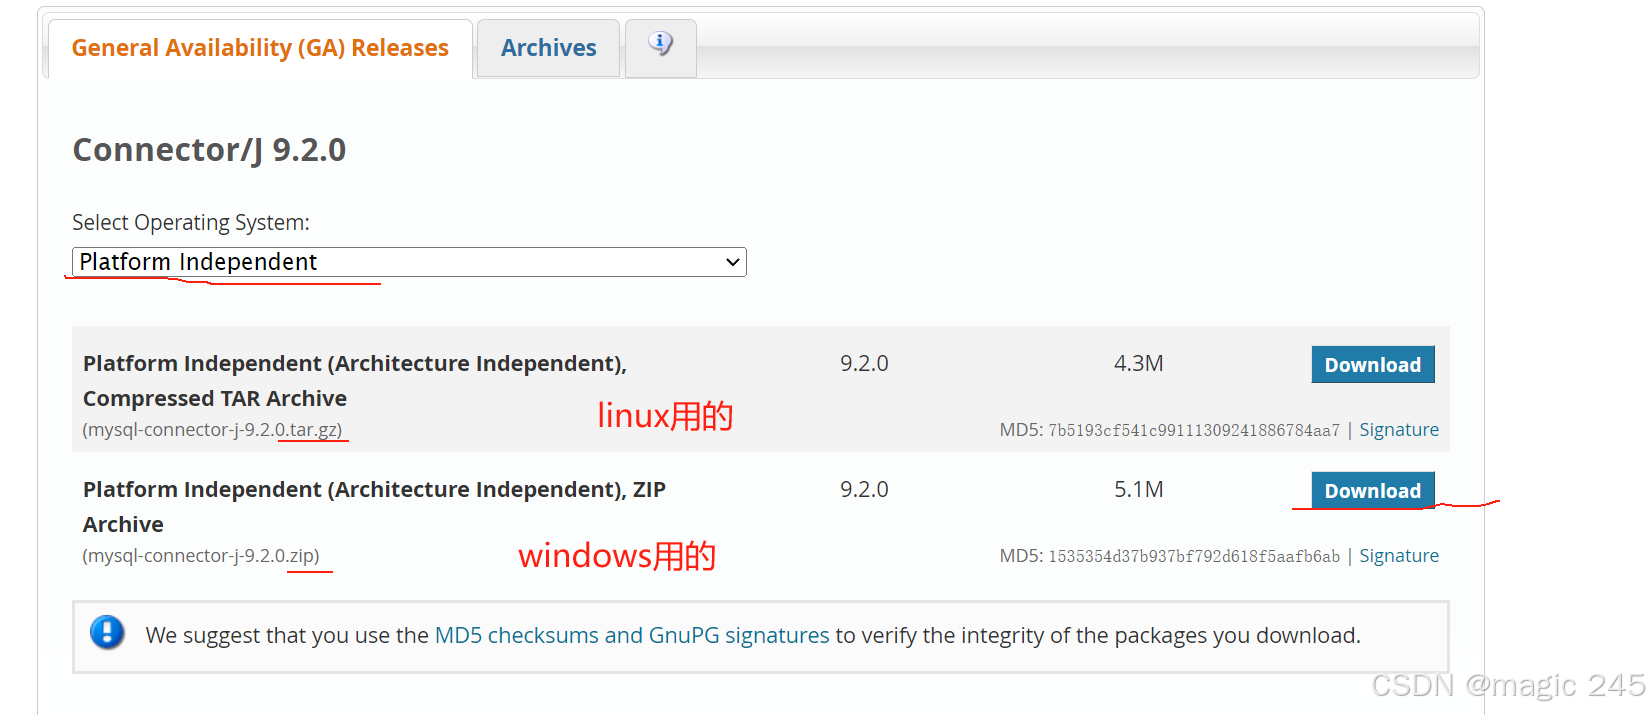Click the filename (mysql-connector-j-9.2.0.zip)
The image size is (1650, 715).
click(201, 556)
